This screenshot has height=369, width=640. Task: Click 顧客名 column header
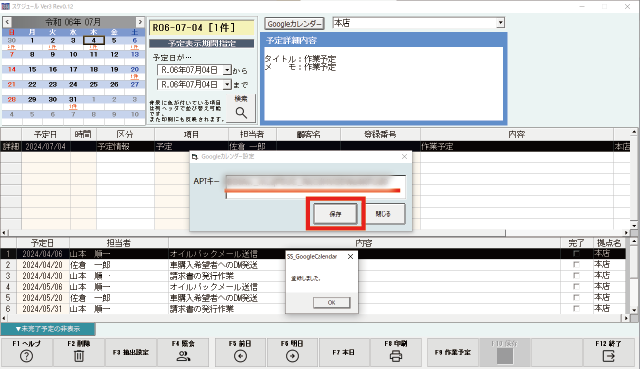coord(309,134)
